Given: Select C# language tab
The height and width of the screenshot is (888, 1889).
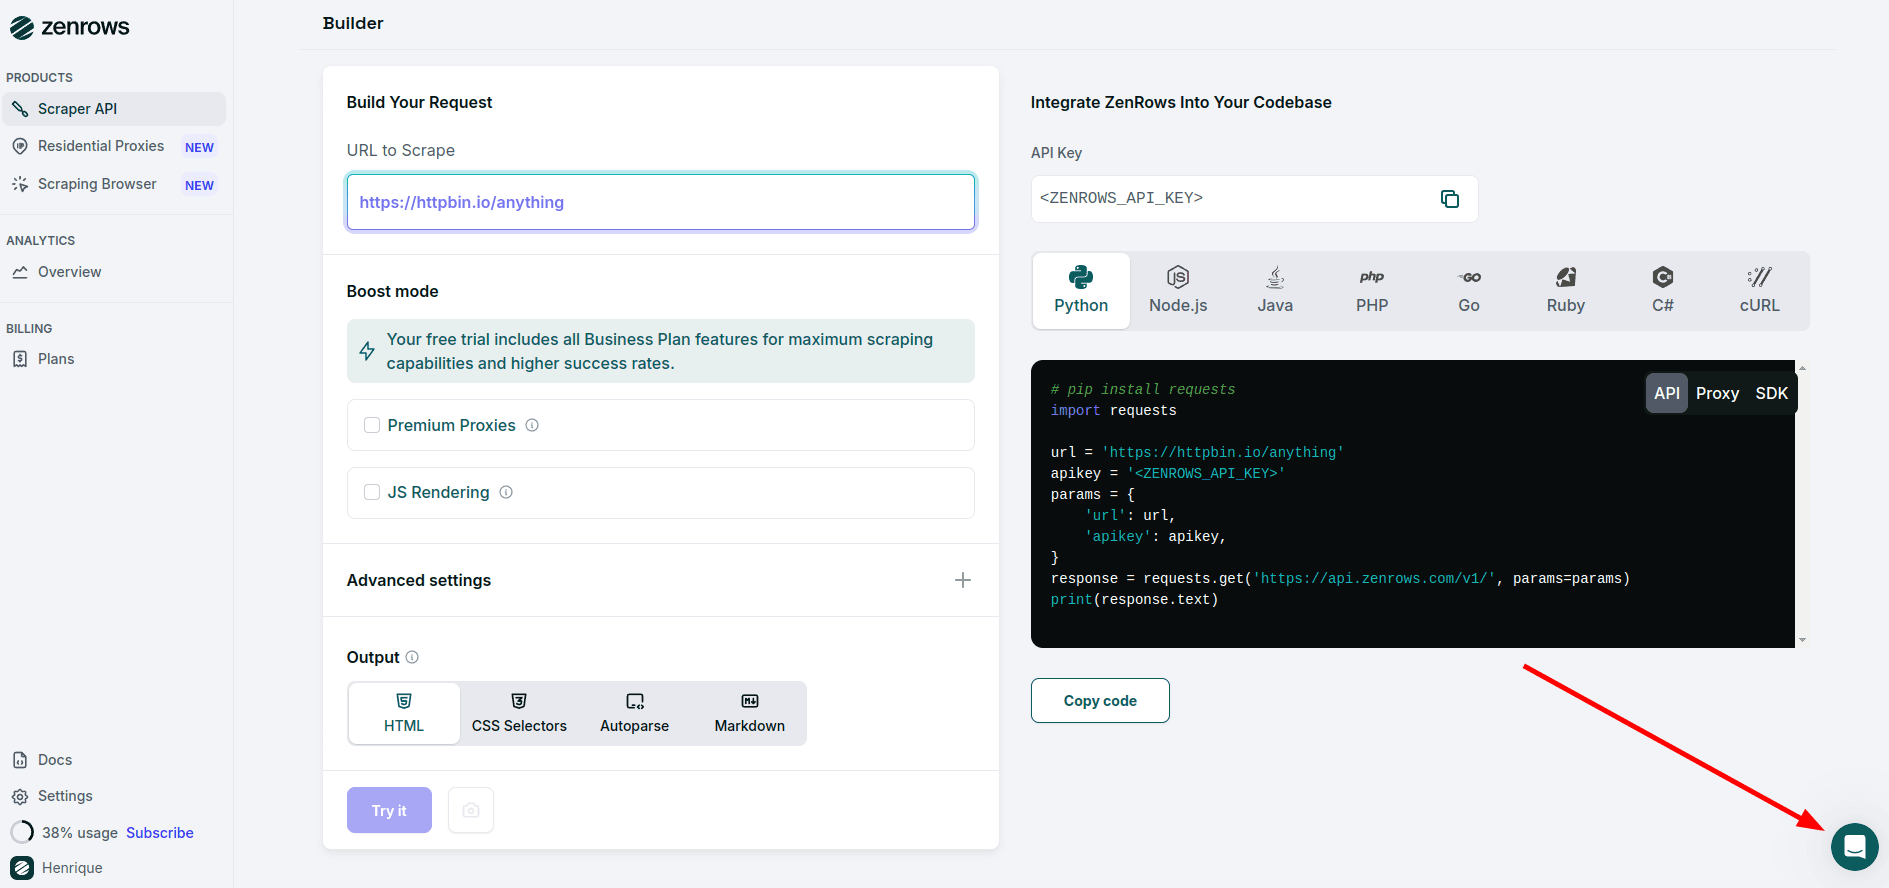Looking at the screenshot, I should point(1663,291).
